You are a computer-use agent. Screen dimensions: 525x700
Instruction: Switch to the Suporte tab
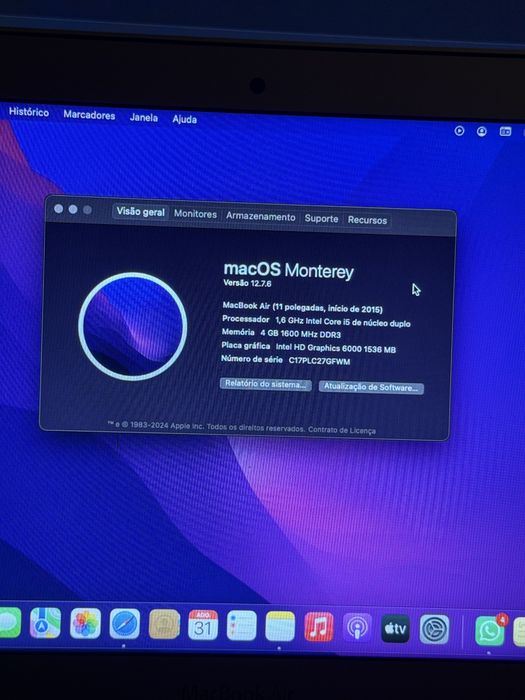pos(321,218)
